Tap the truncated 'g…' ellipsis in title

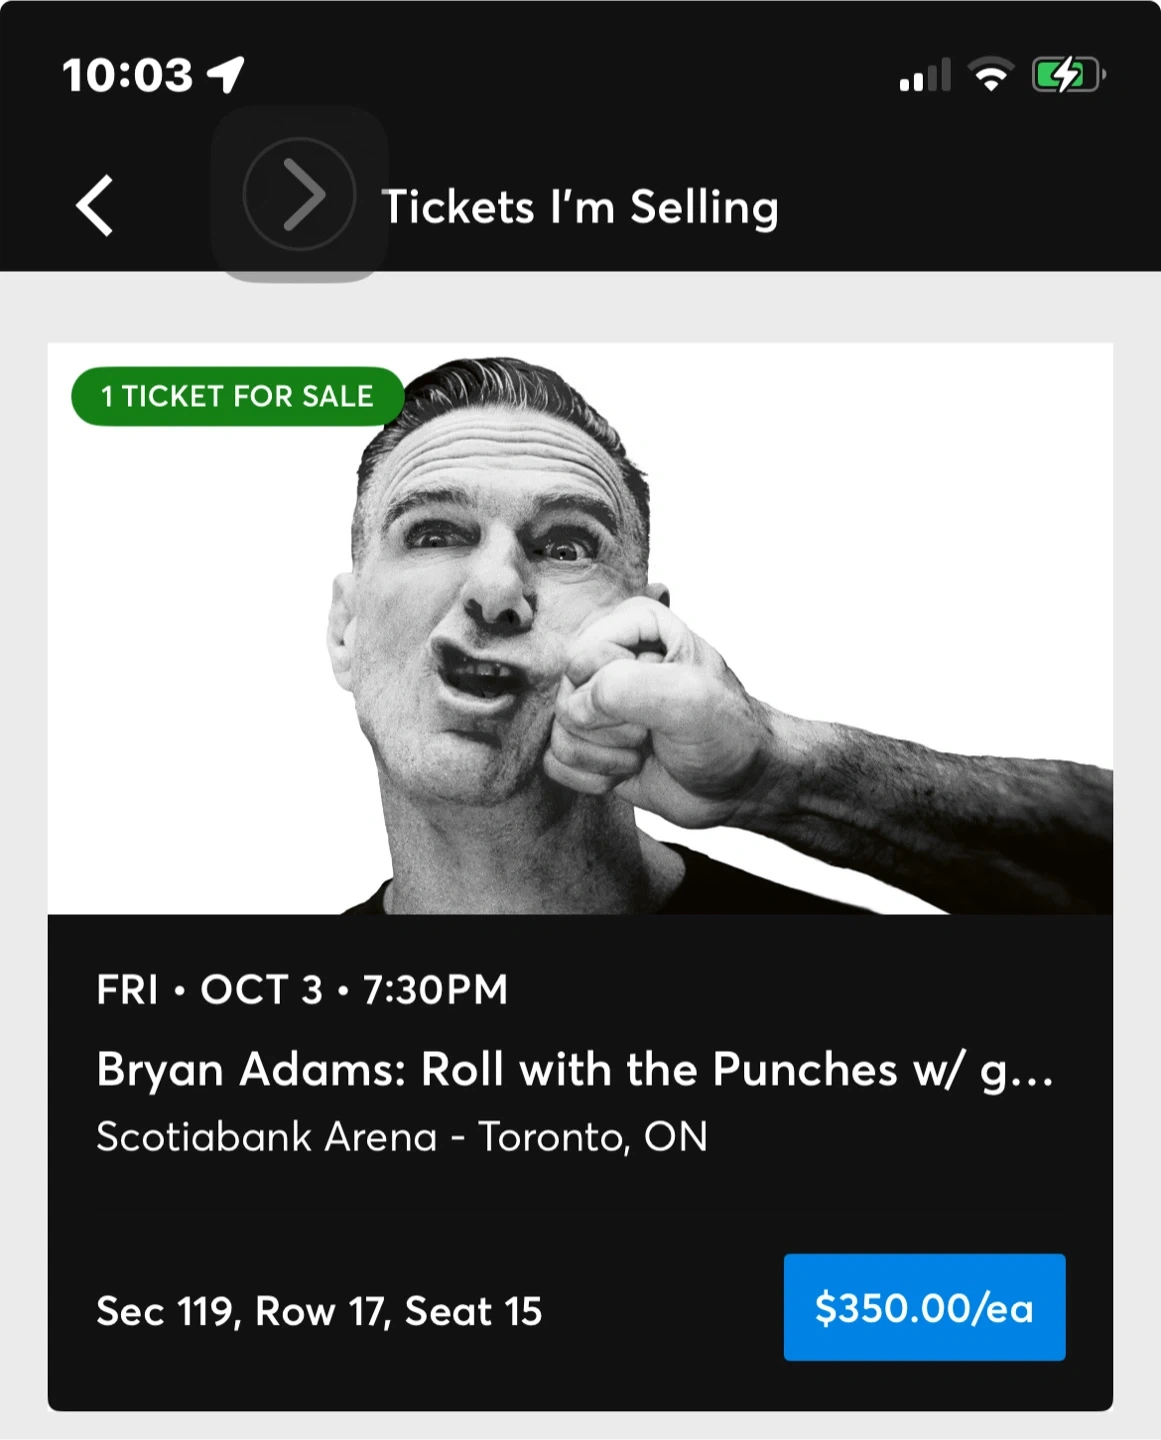(1016, 1071)
